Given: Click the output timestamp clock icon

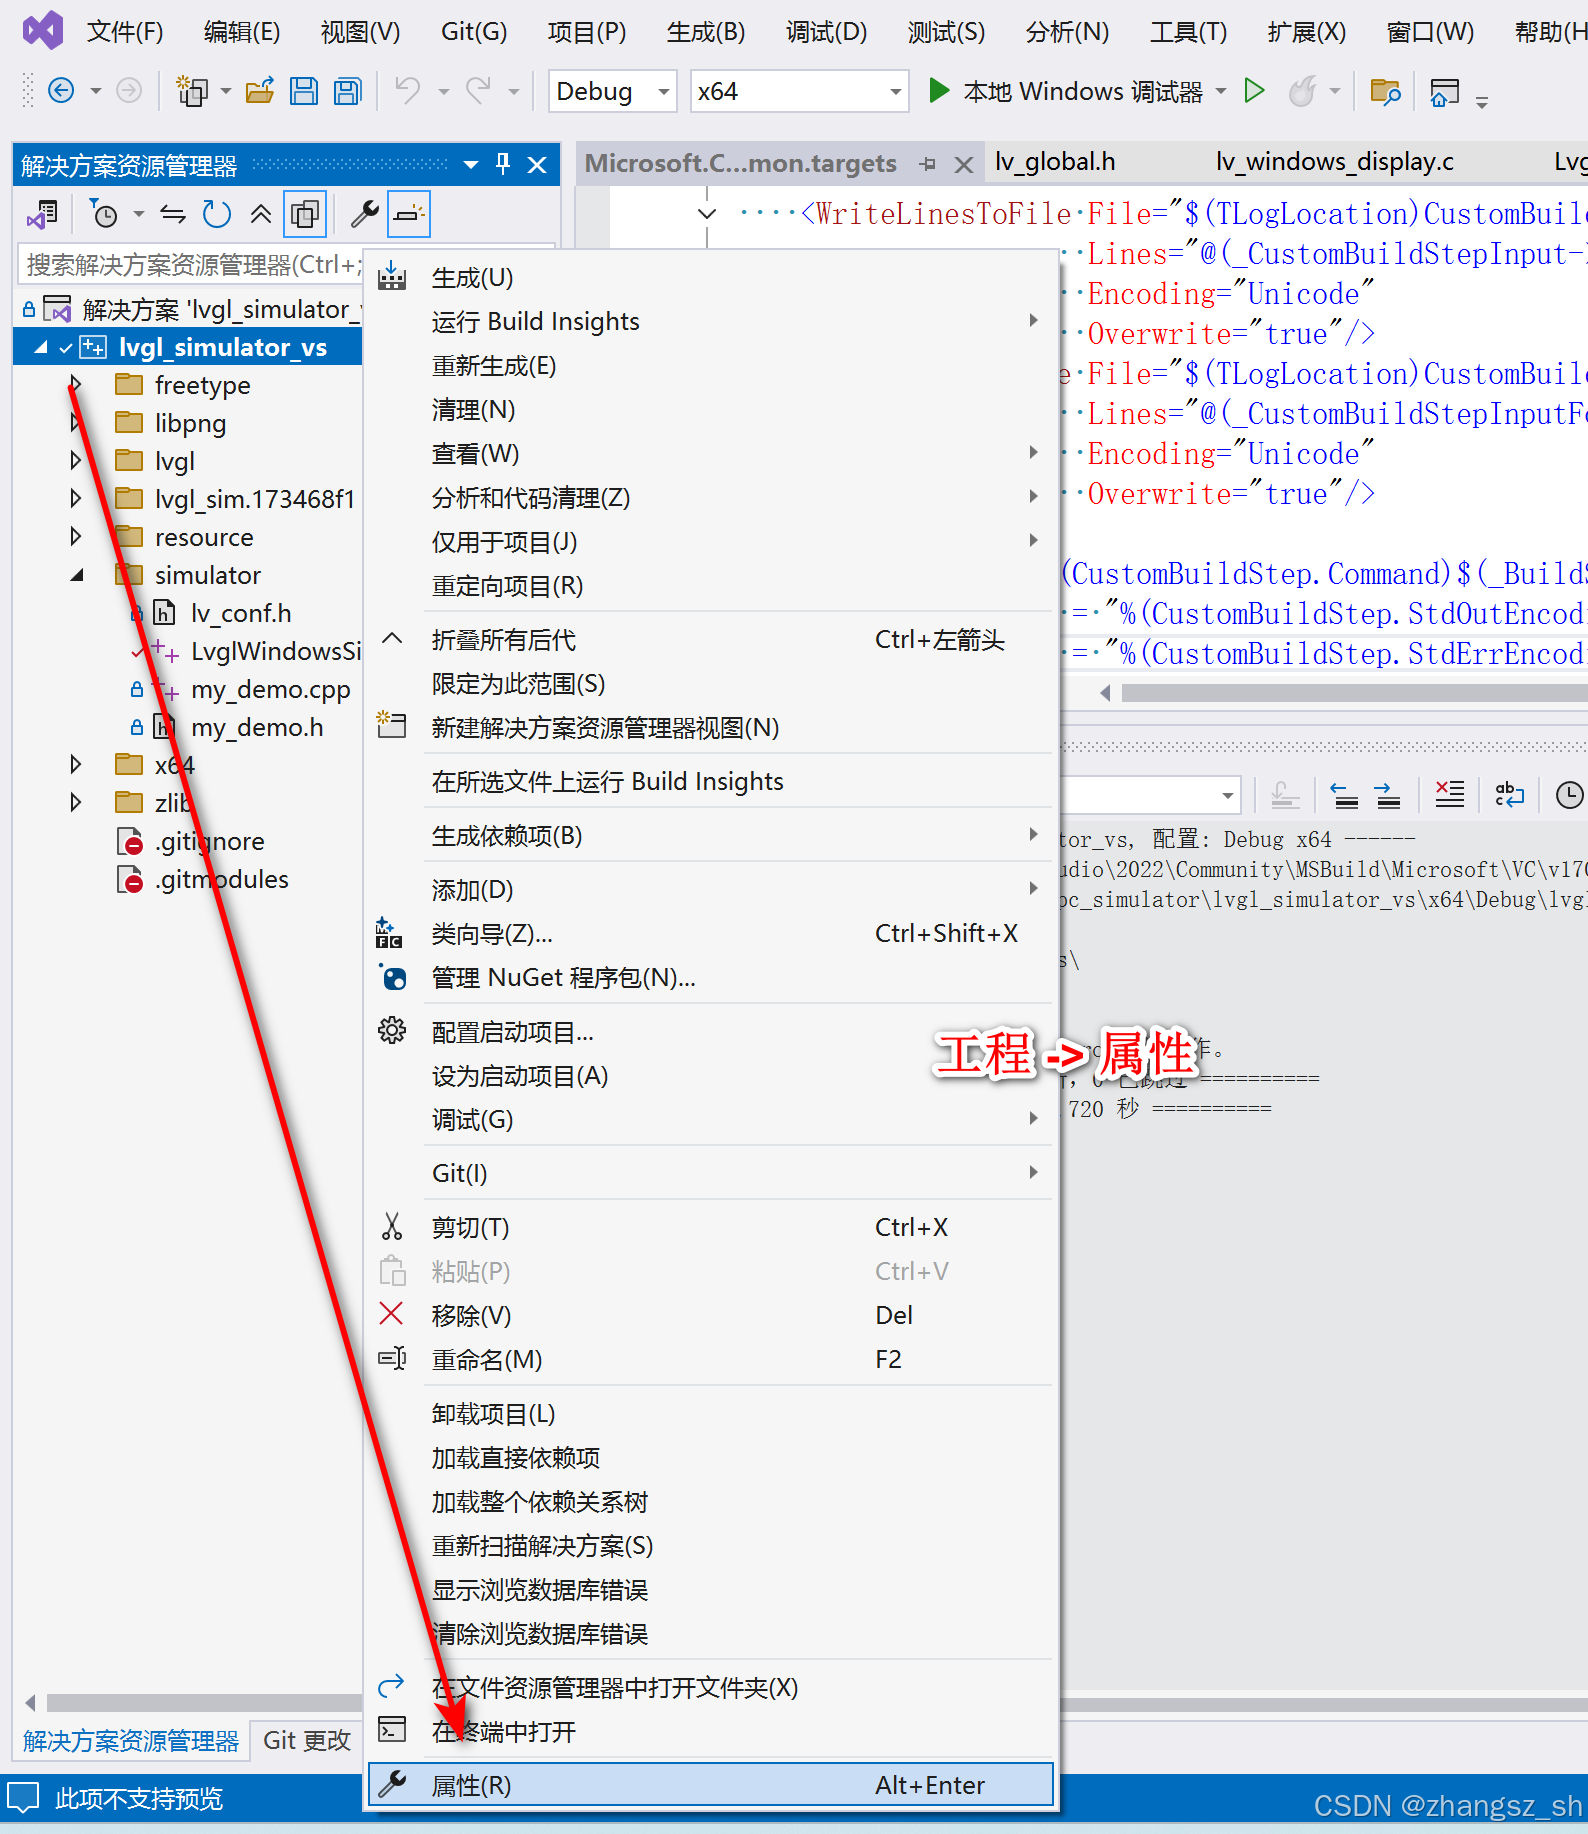Looking at the screenshot, I should point(1570,795).
